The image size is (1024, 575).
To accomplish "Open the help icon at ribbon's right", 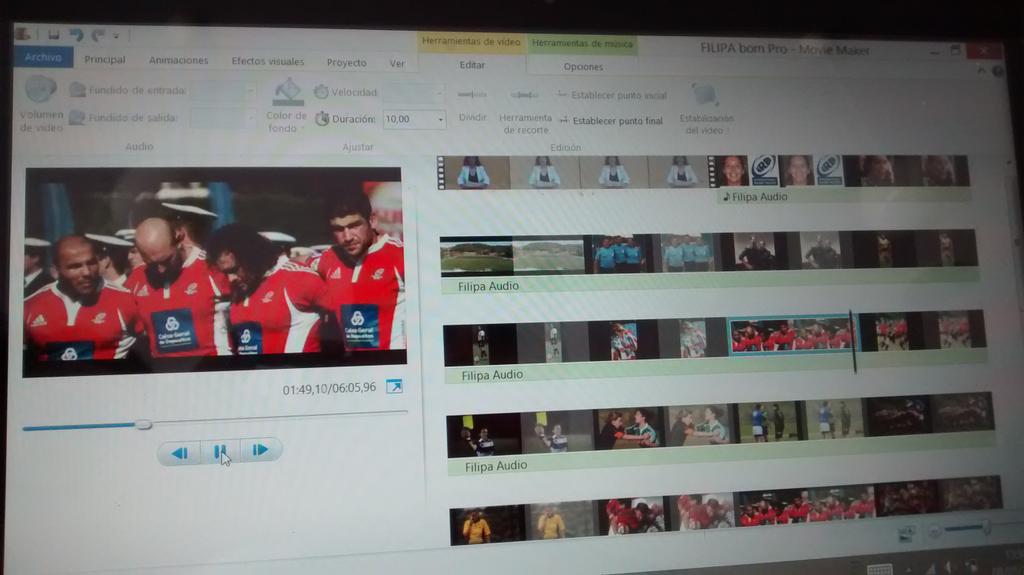I will (999, 71).
